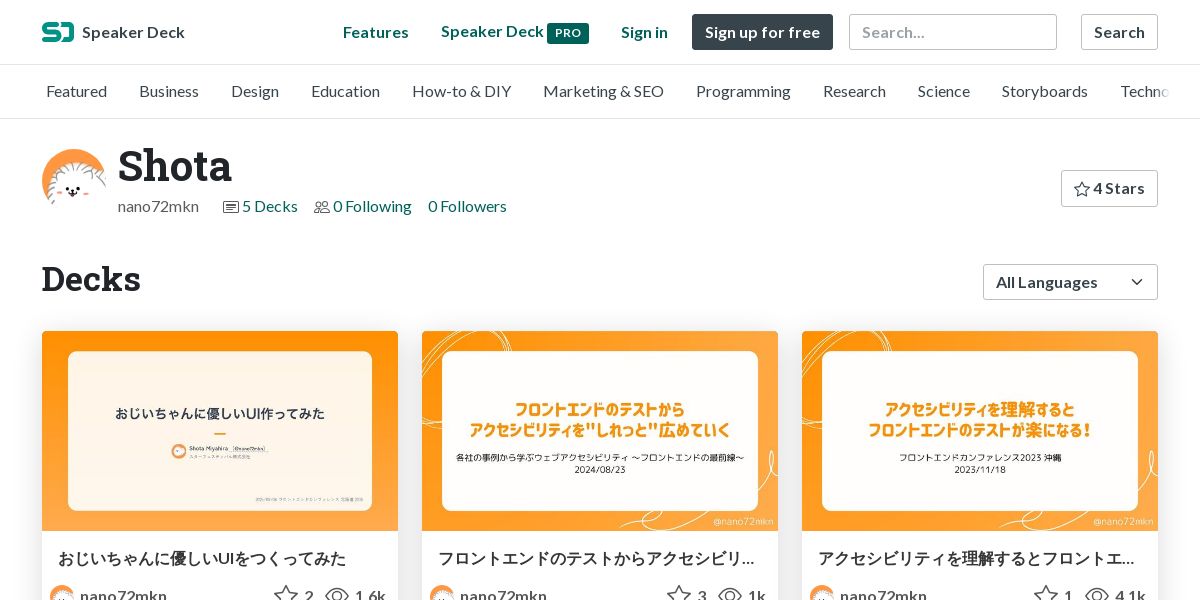The image size is (1200, 600).
Task: Open the All Languages dropdown
Action: (x=1070, y=282)
